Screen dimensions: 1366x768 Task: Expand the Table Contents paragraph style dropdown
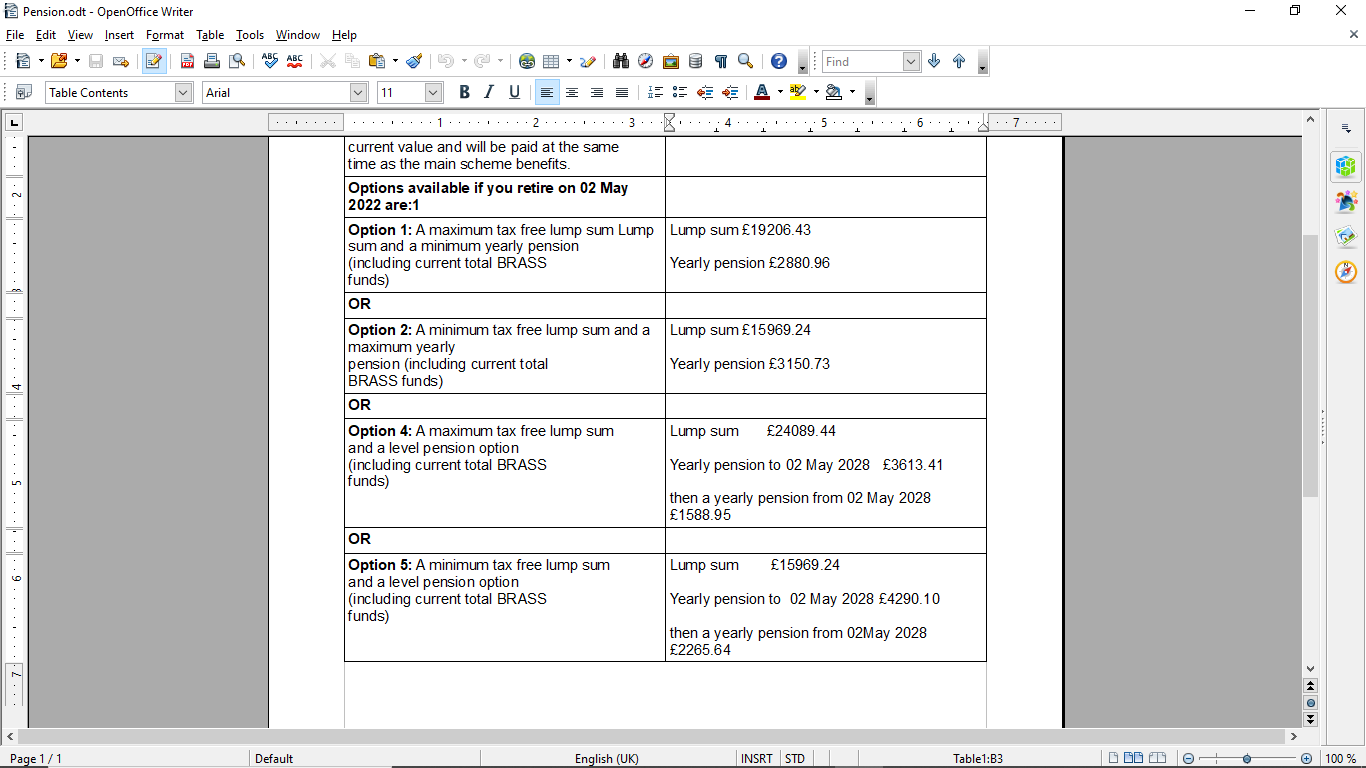coord(183,92)
